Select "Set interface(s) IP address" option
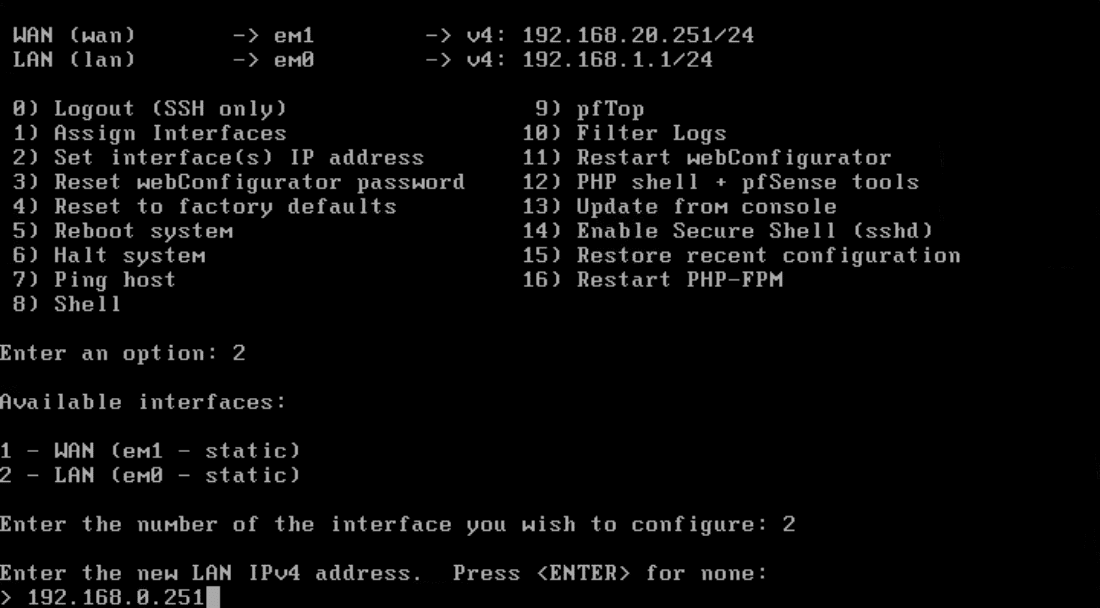1100x608 pixels. coord(238,158)
